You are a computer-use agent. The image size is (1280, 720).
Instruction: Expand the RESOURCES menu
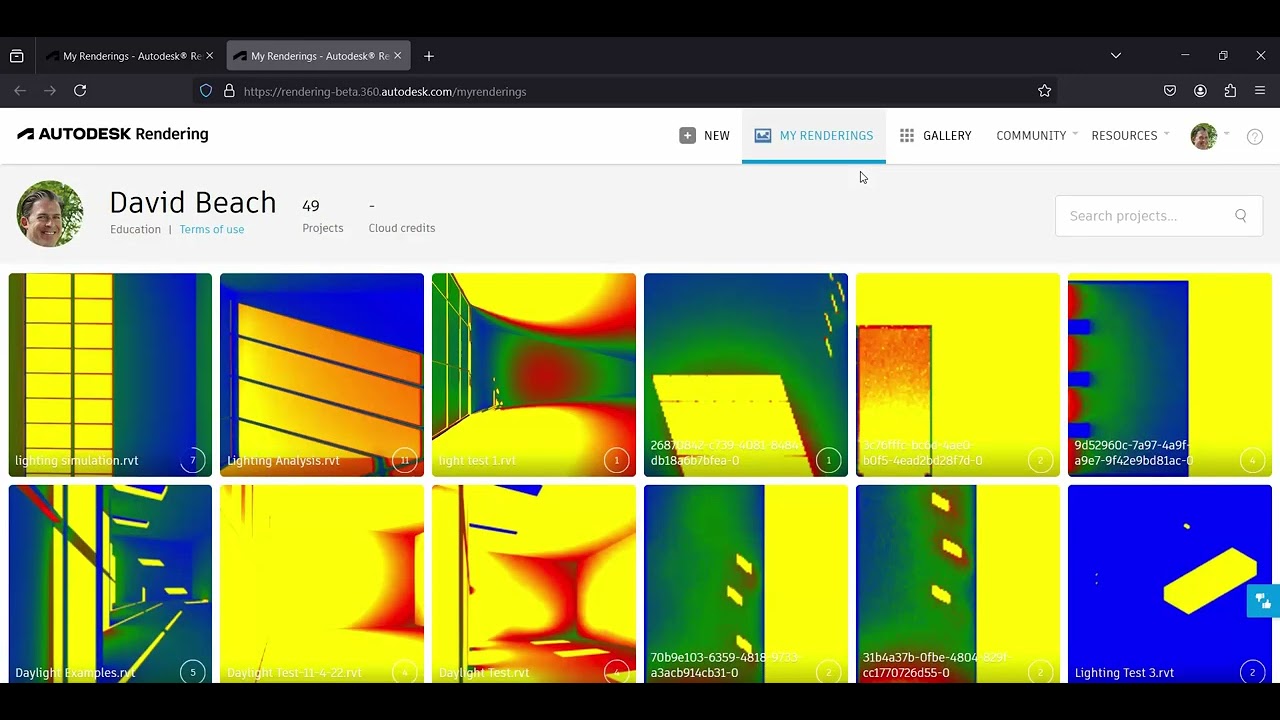pyautogui.click(x=1129, y=135)
